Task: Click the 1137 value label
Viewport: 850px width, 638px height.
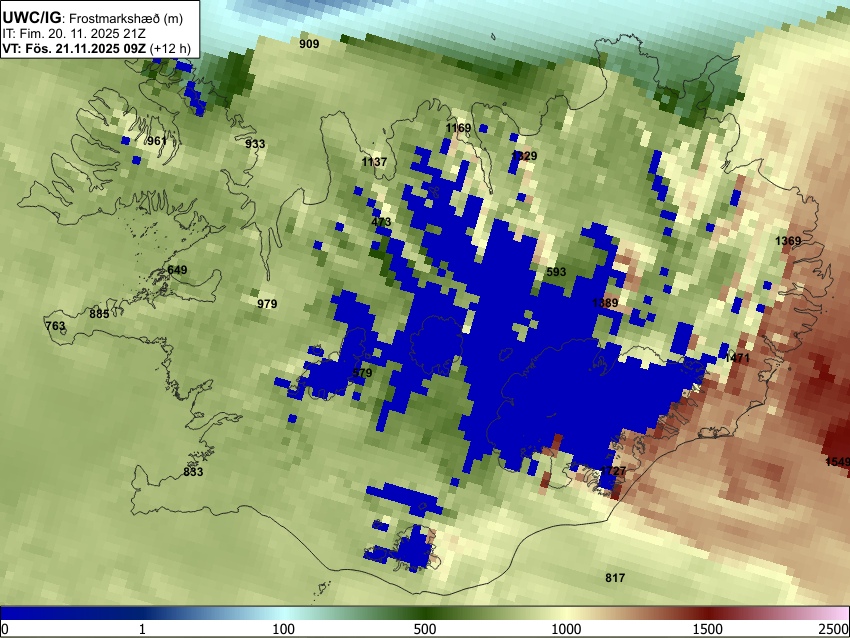Action: (374, 162)
